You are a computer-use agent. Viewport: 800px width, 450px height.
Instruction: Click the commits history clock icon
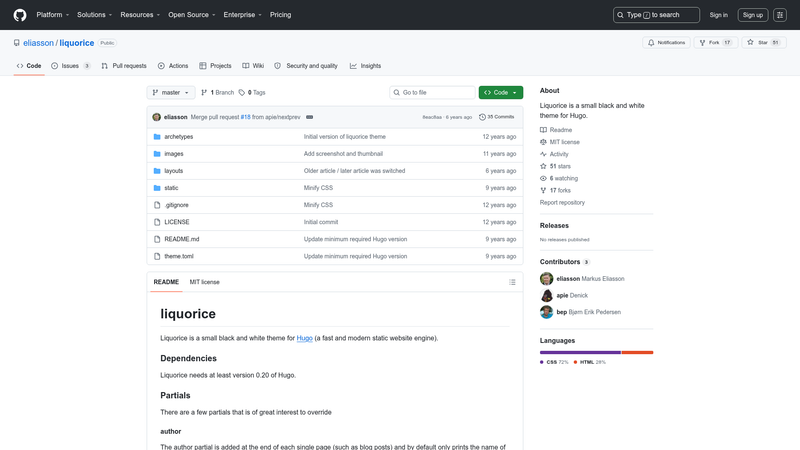point(482,117)
